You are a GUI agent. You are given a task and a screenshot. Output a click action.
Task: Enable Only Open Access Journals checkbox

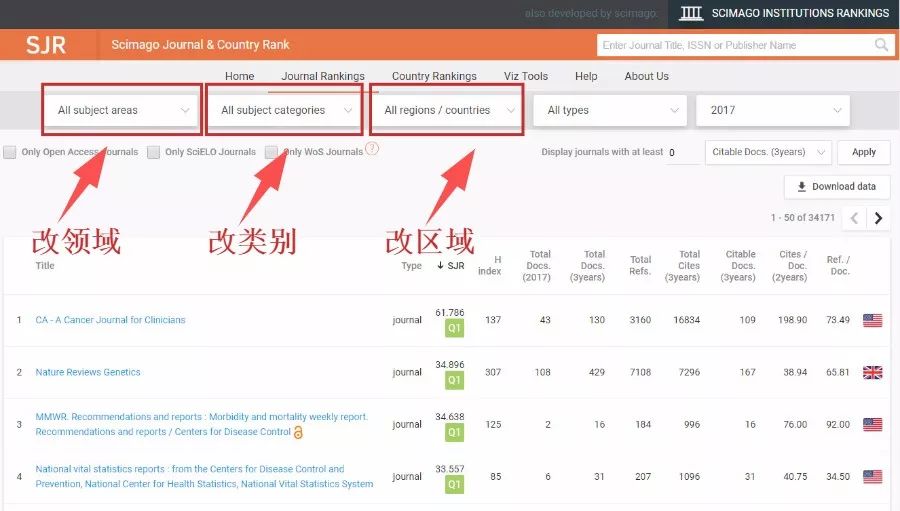(10, 152)
